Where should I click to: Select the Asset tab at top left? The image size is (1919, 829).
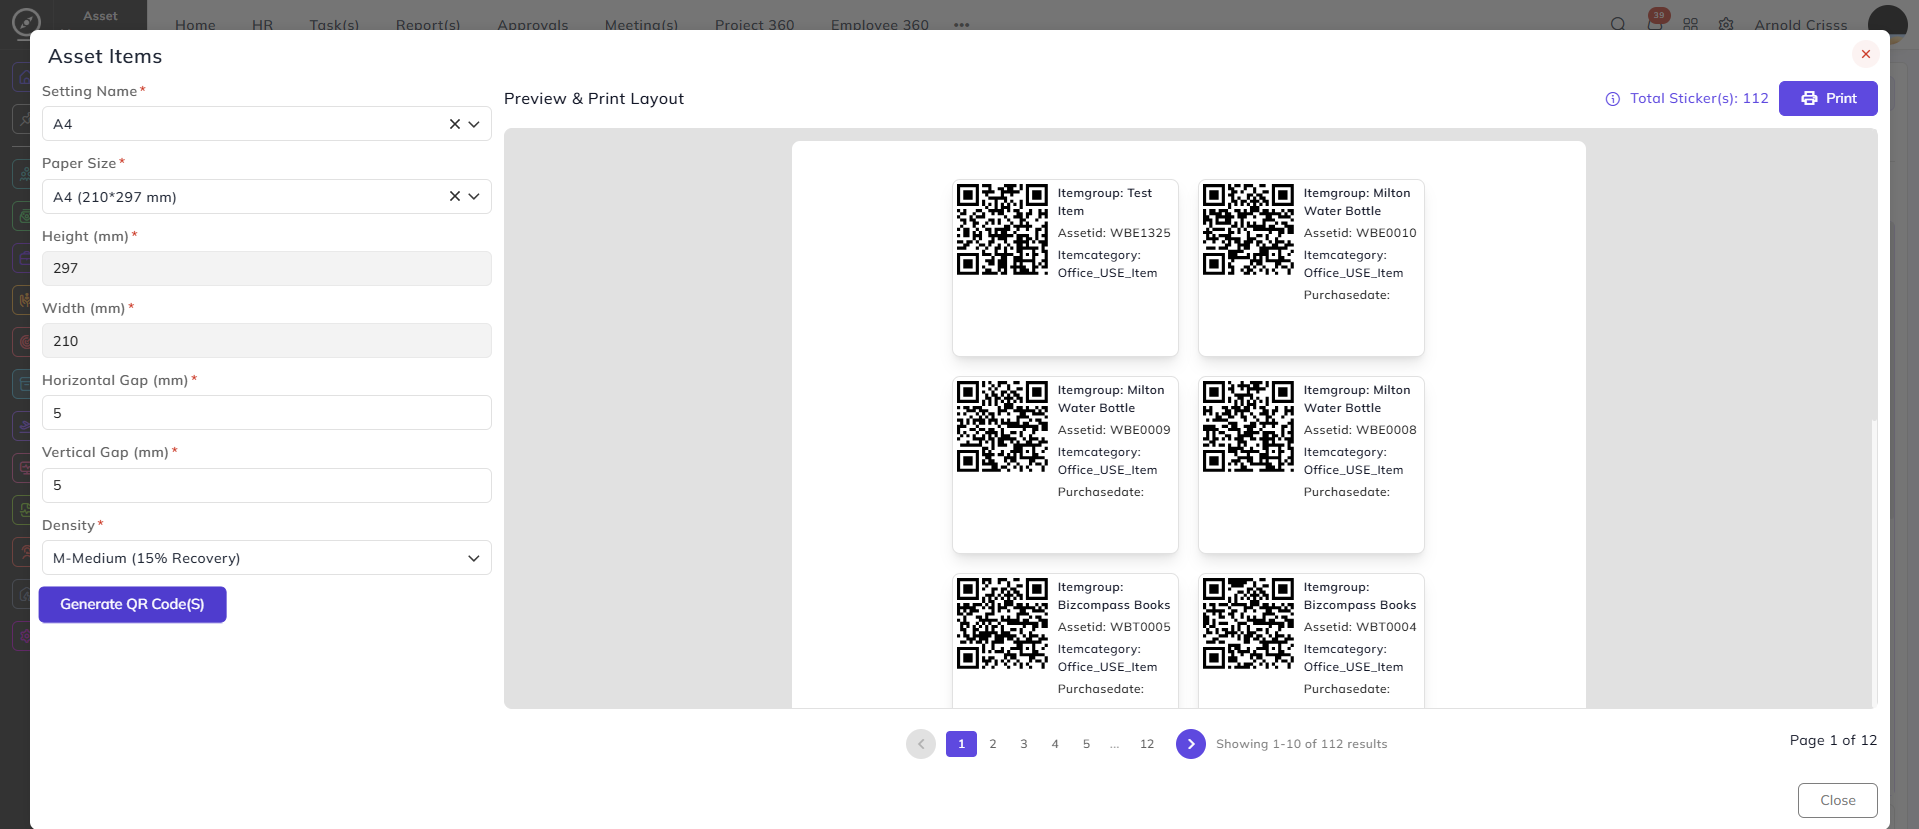tap(100, 15)
